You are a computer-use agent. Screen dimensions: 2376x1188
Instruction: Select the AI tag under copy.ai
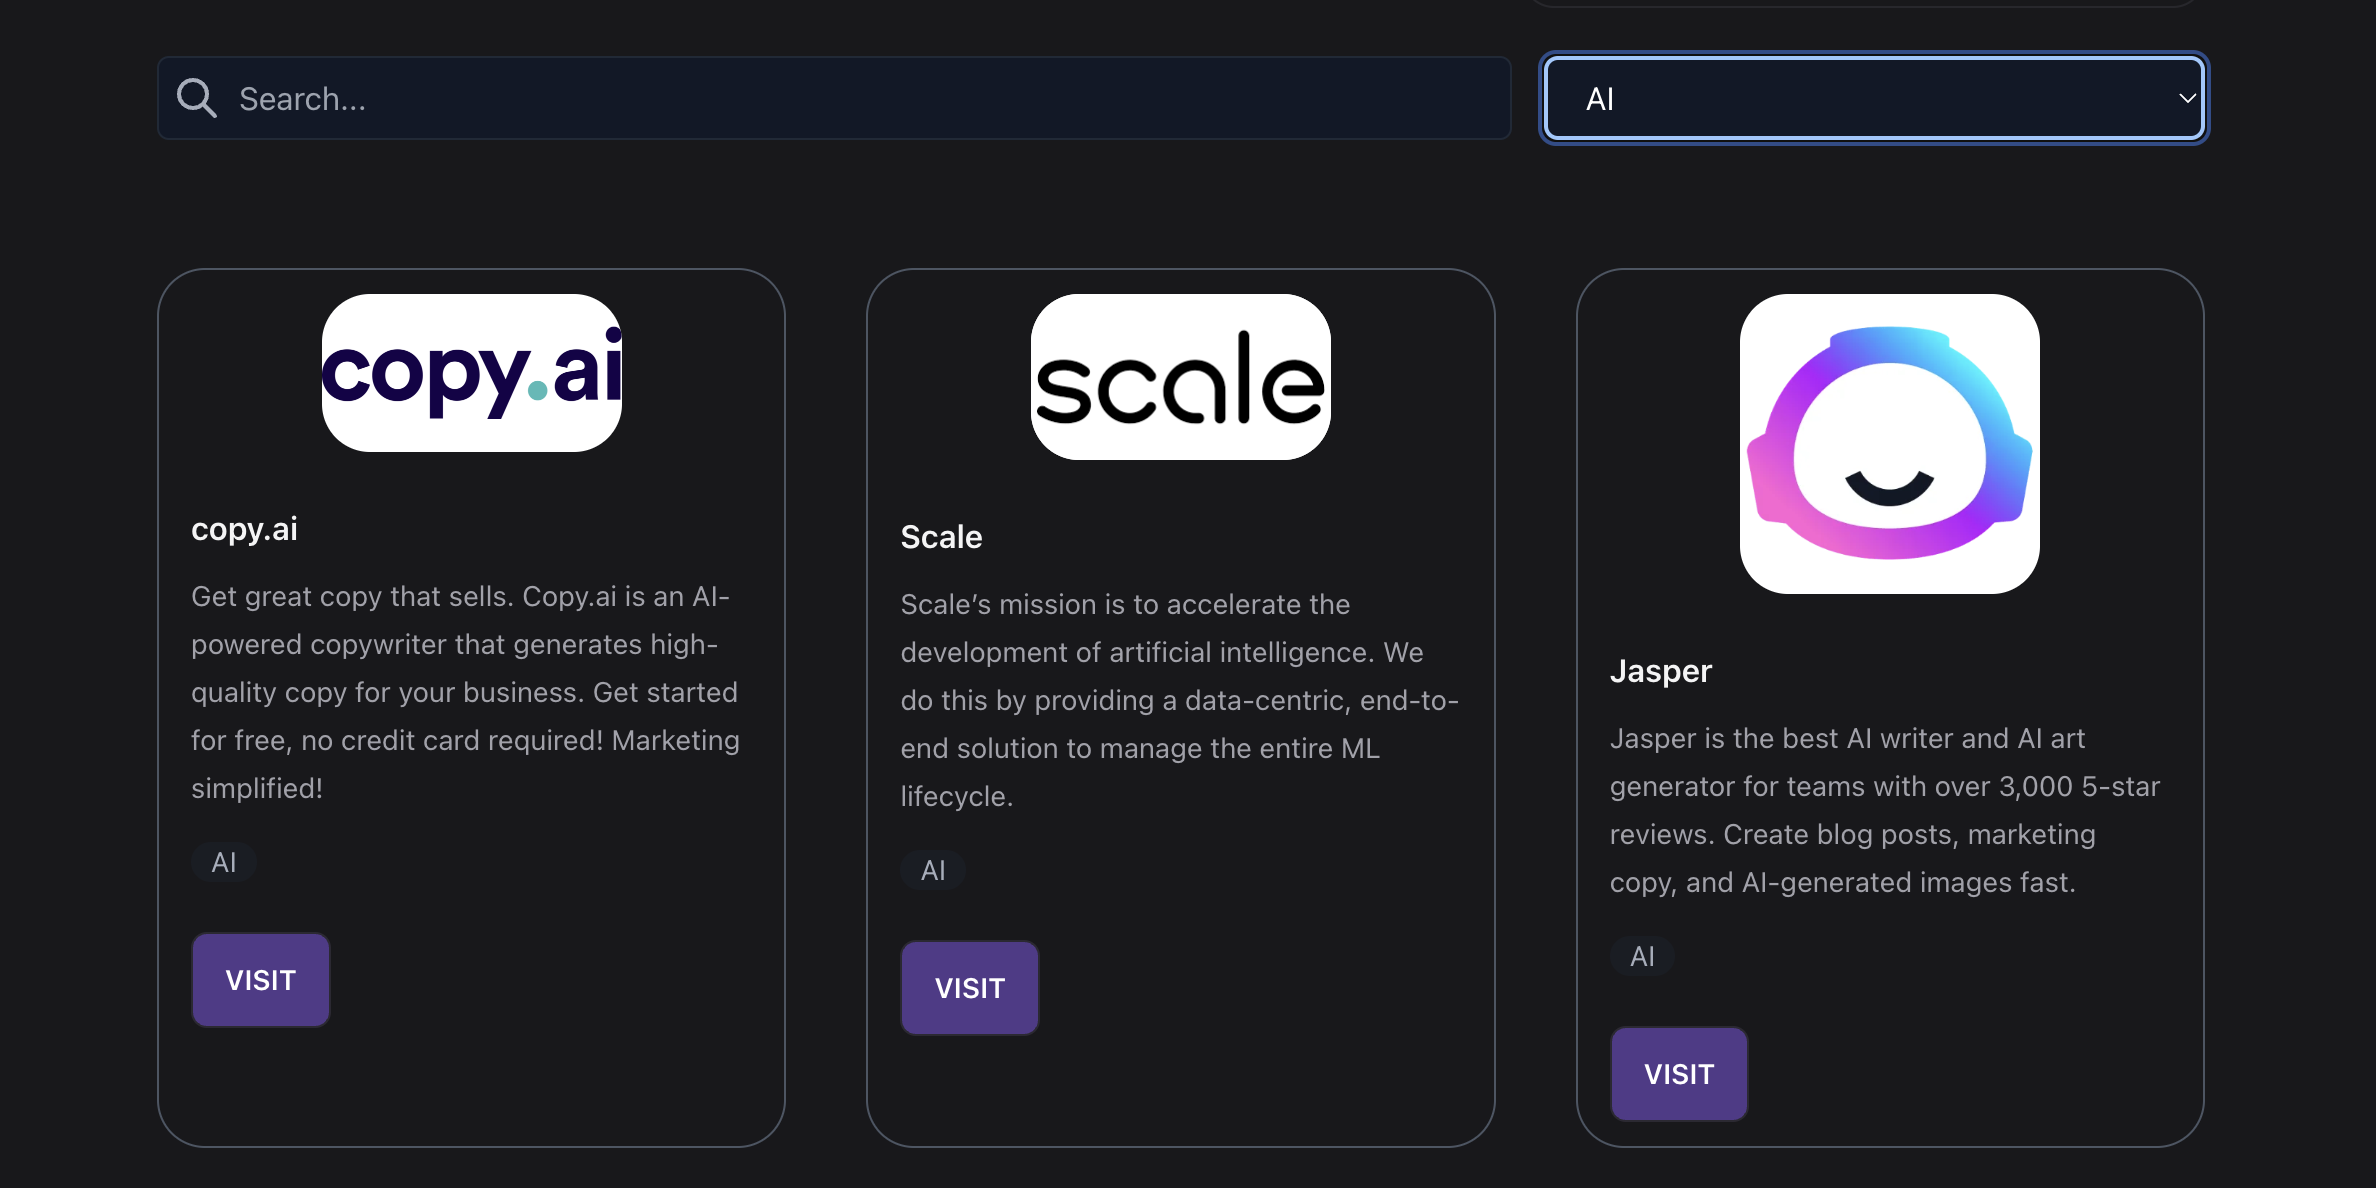(x=224, y=862)
